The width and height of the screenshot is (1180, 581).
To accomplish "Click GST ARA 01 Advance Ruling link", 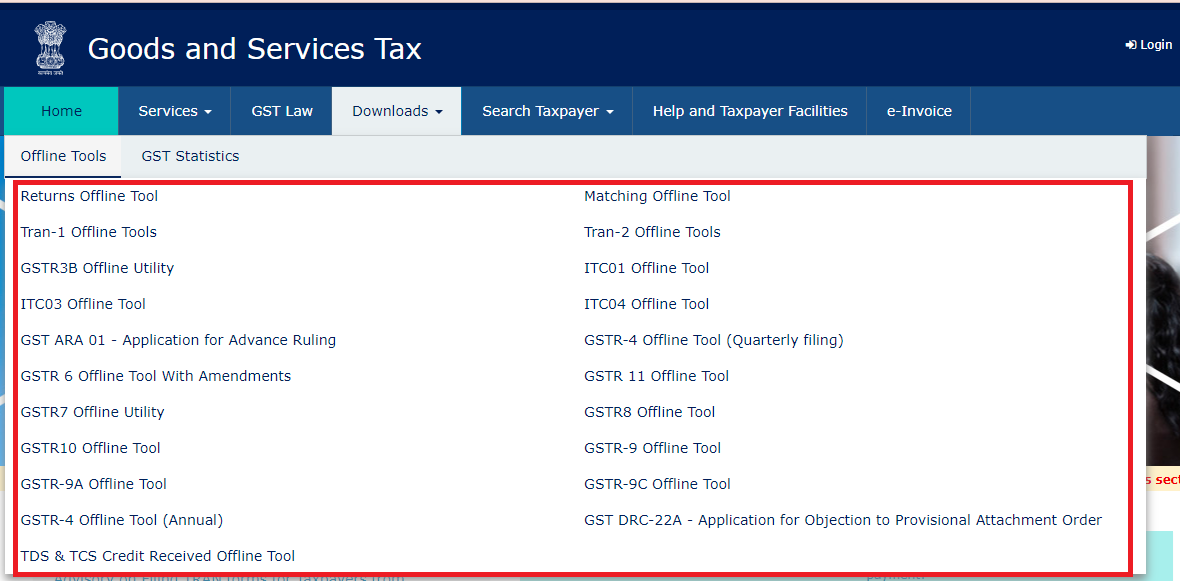I will coord(178,339).
